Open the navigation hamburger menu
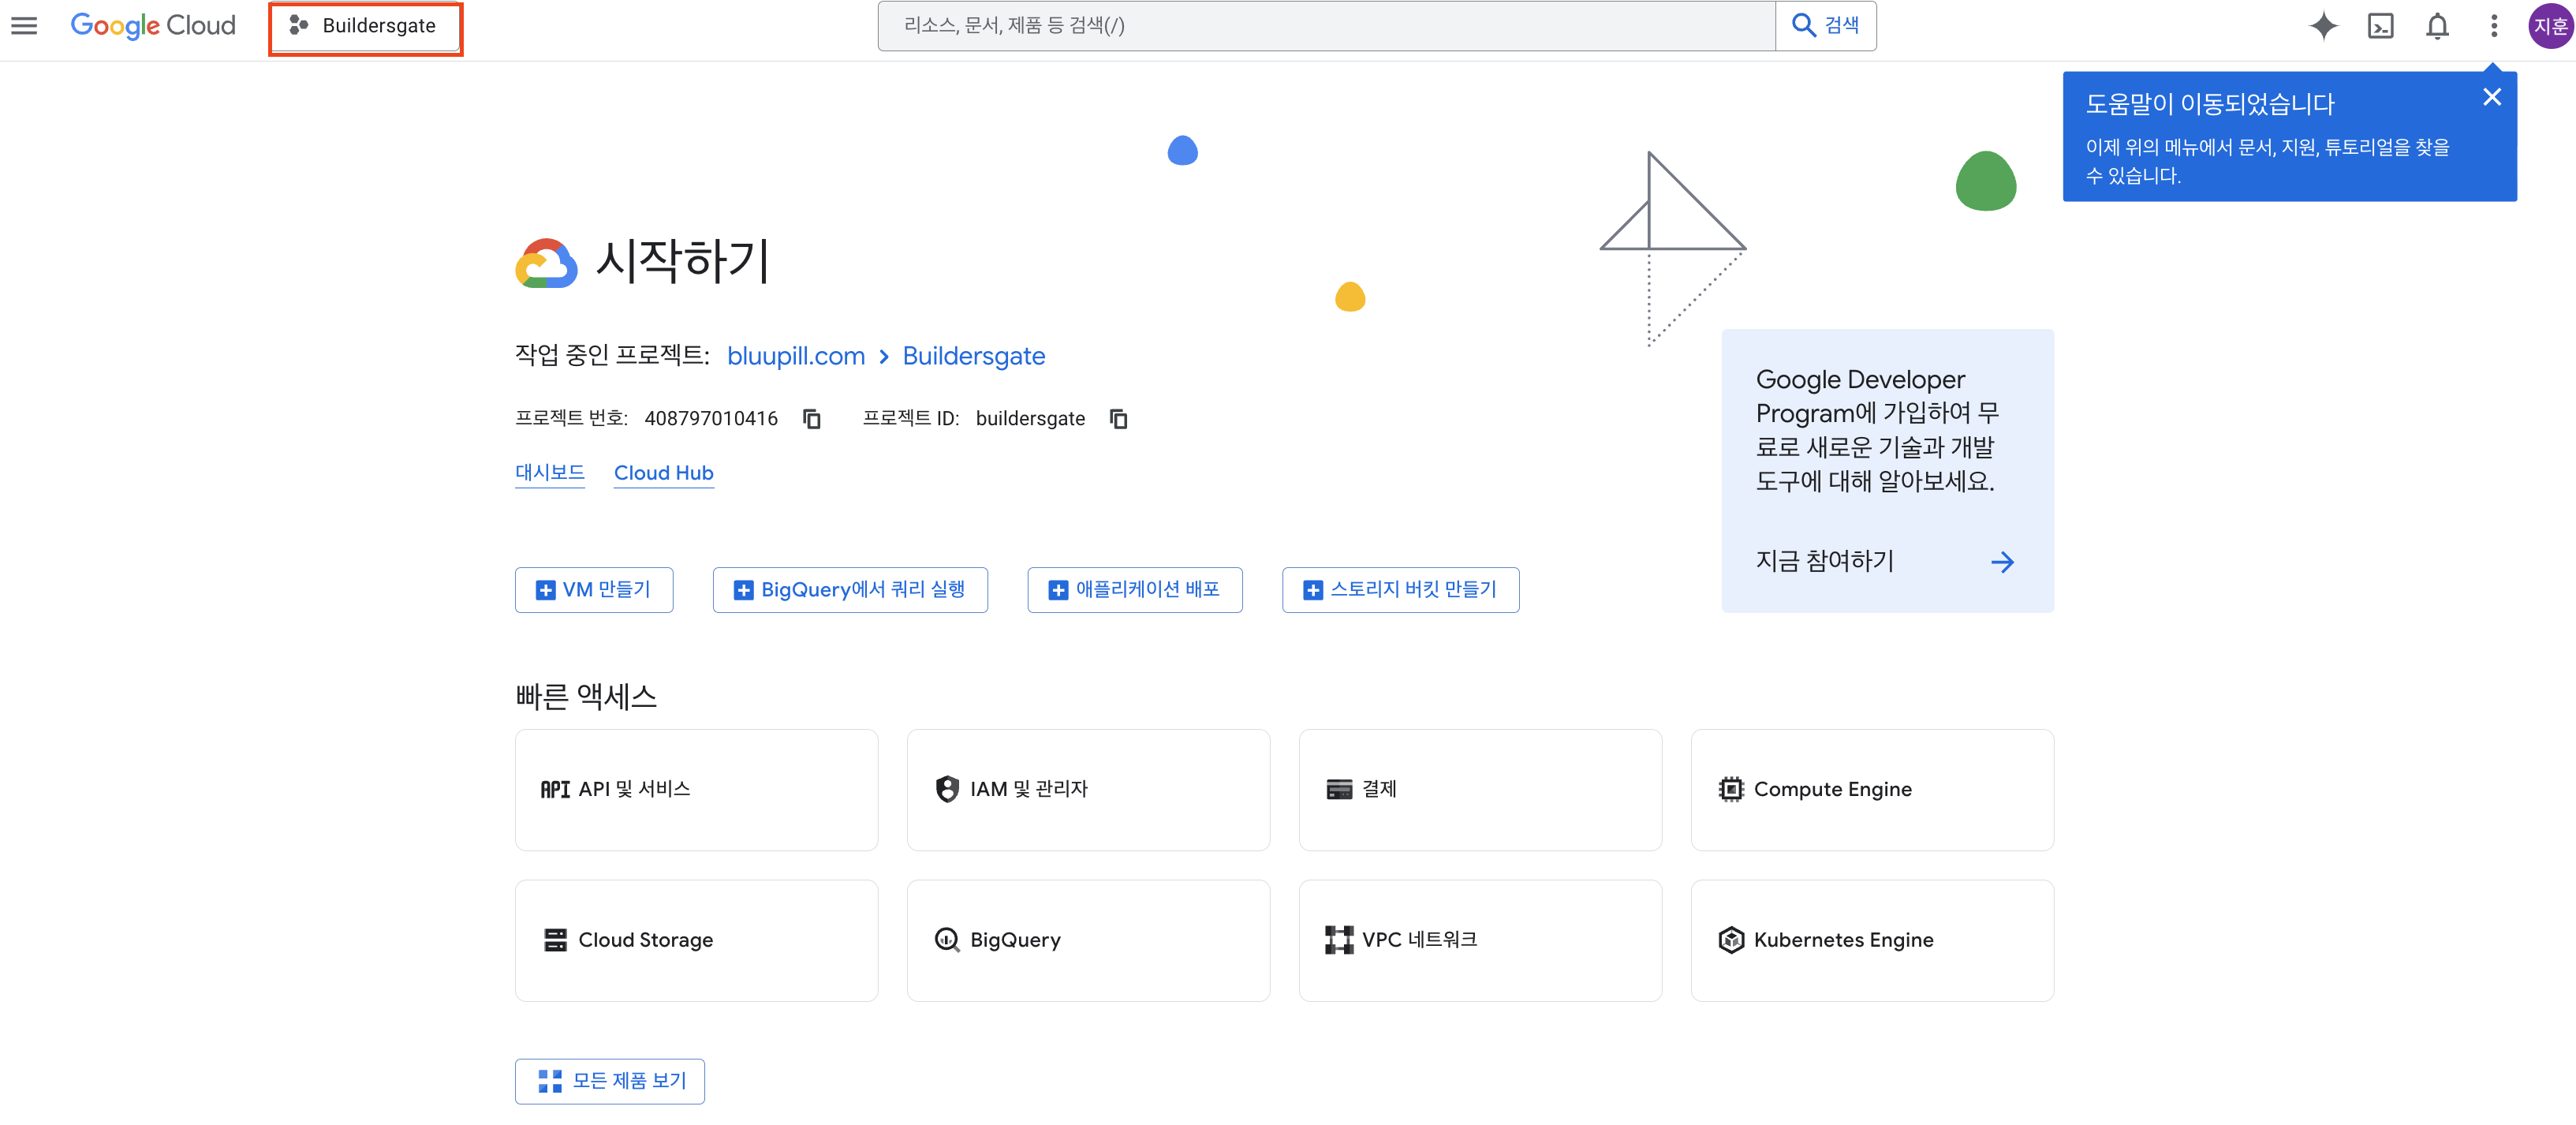Screen dimensions: 2576x1125 23,26
